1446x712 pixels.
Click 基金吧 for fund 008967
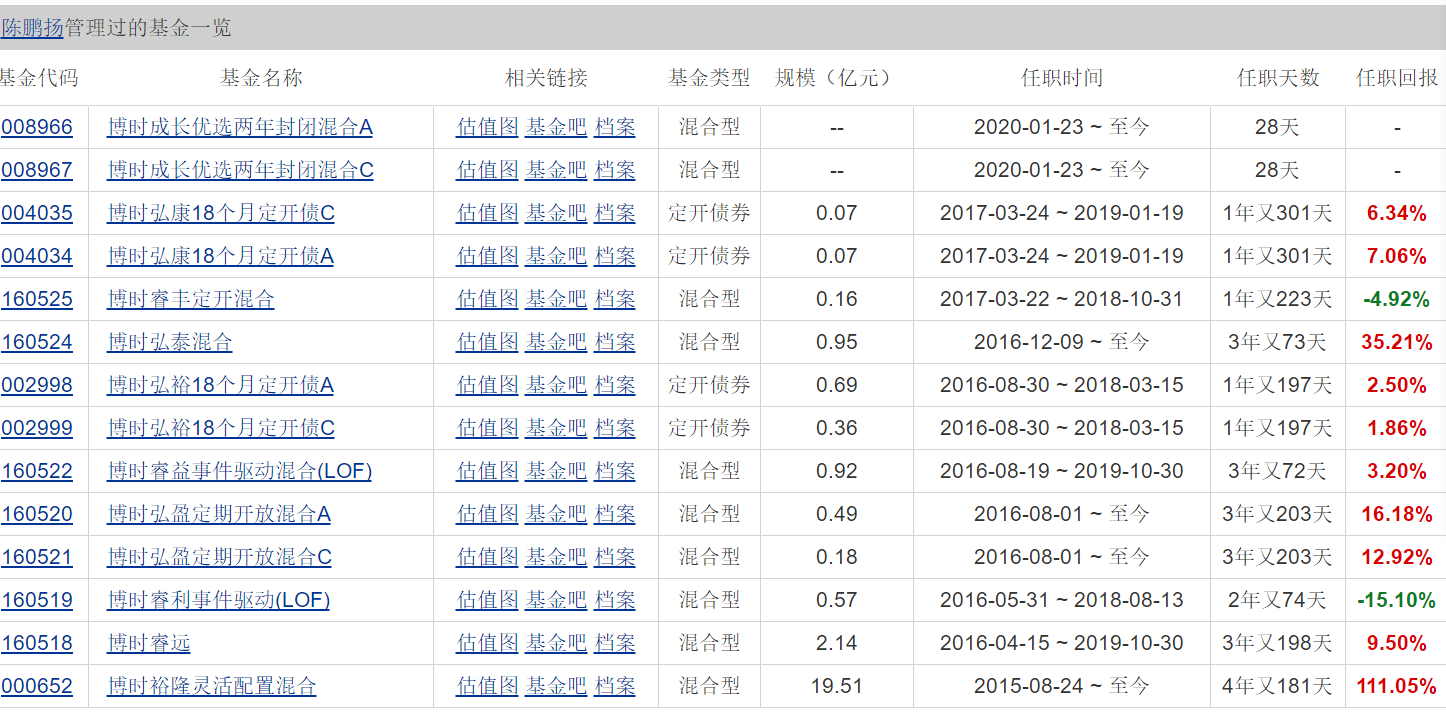(x=556, y=170)
